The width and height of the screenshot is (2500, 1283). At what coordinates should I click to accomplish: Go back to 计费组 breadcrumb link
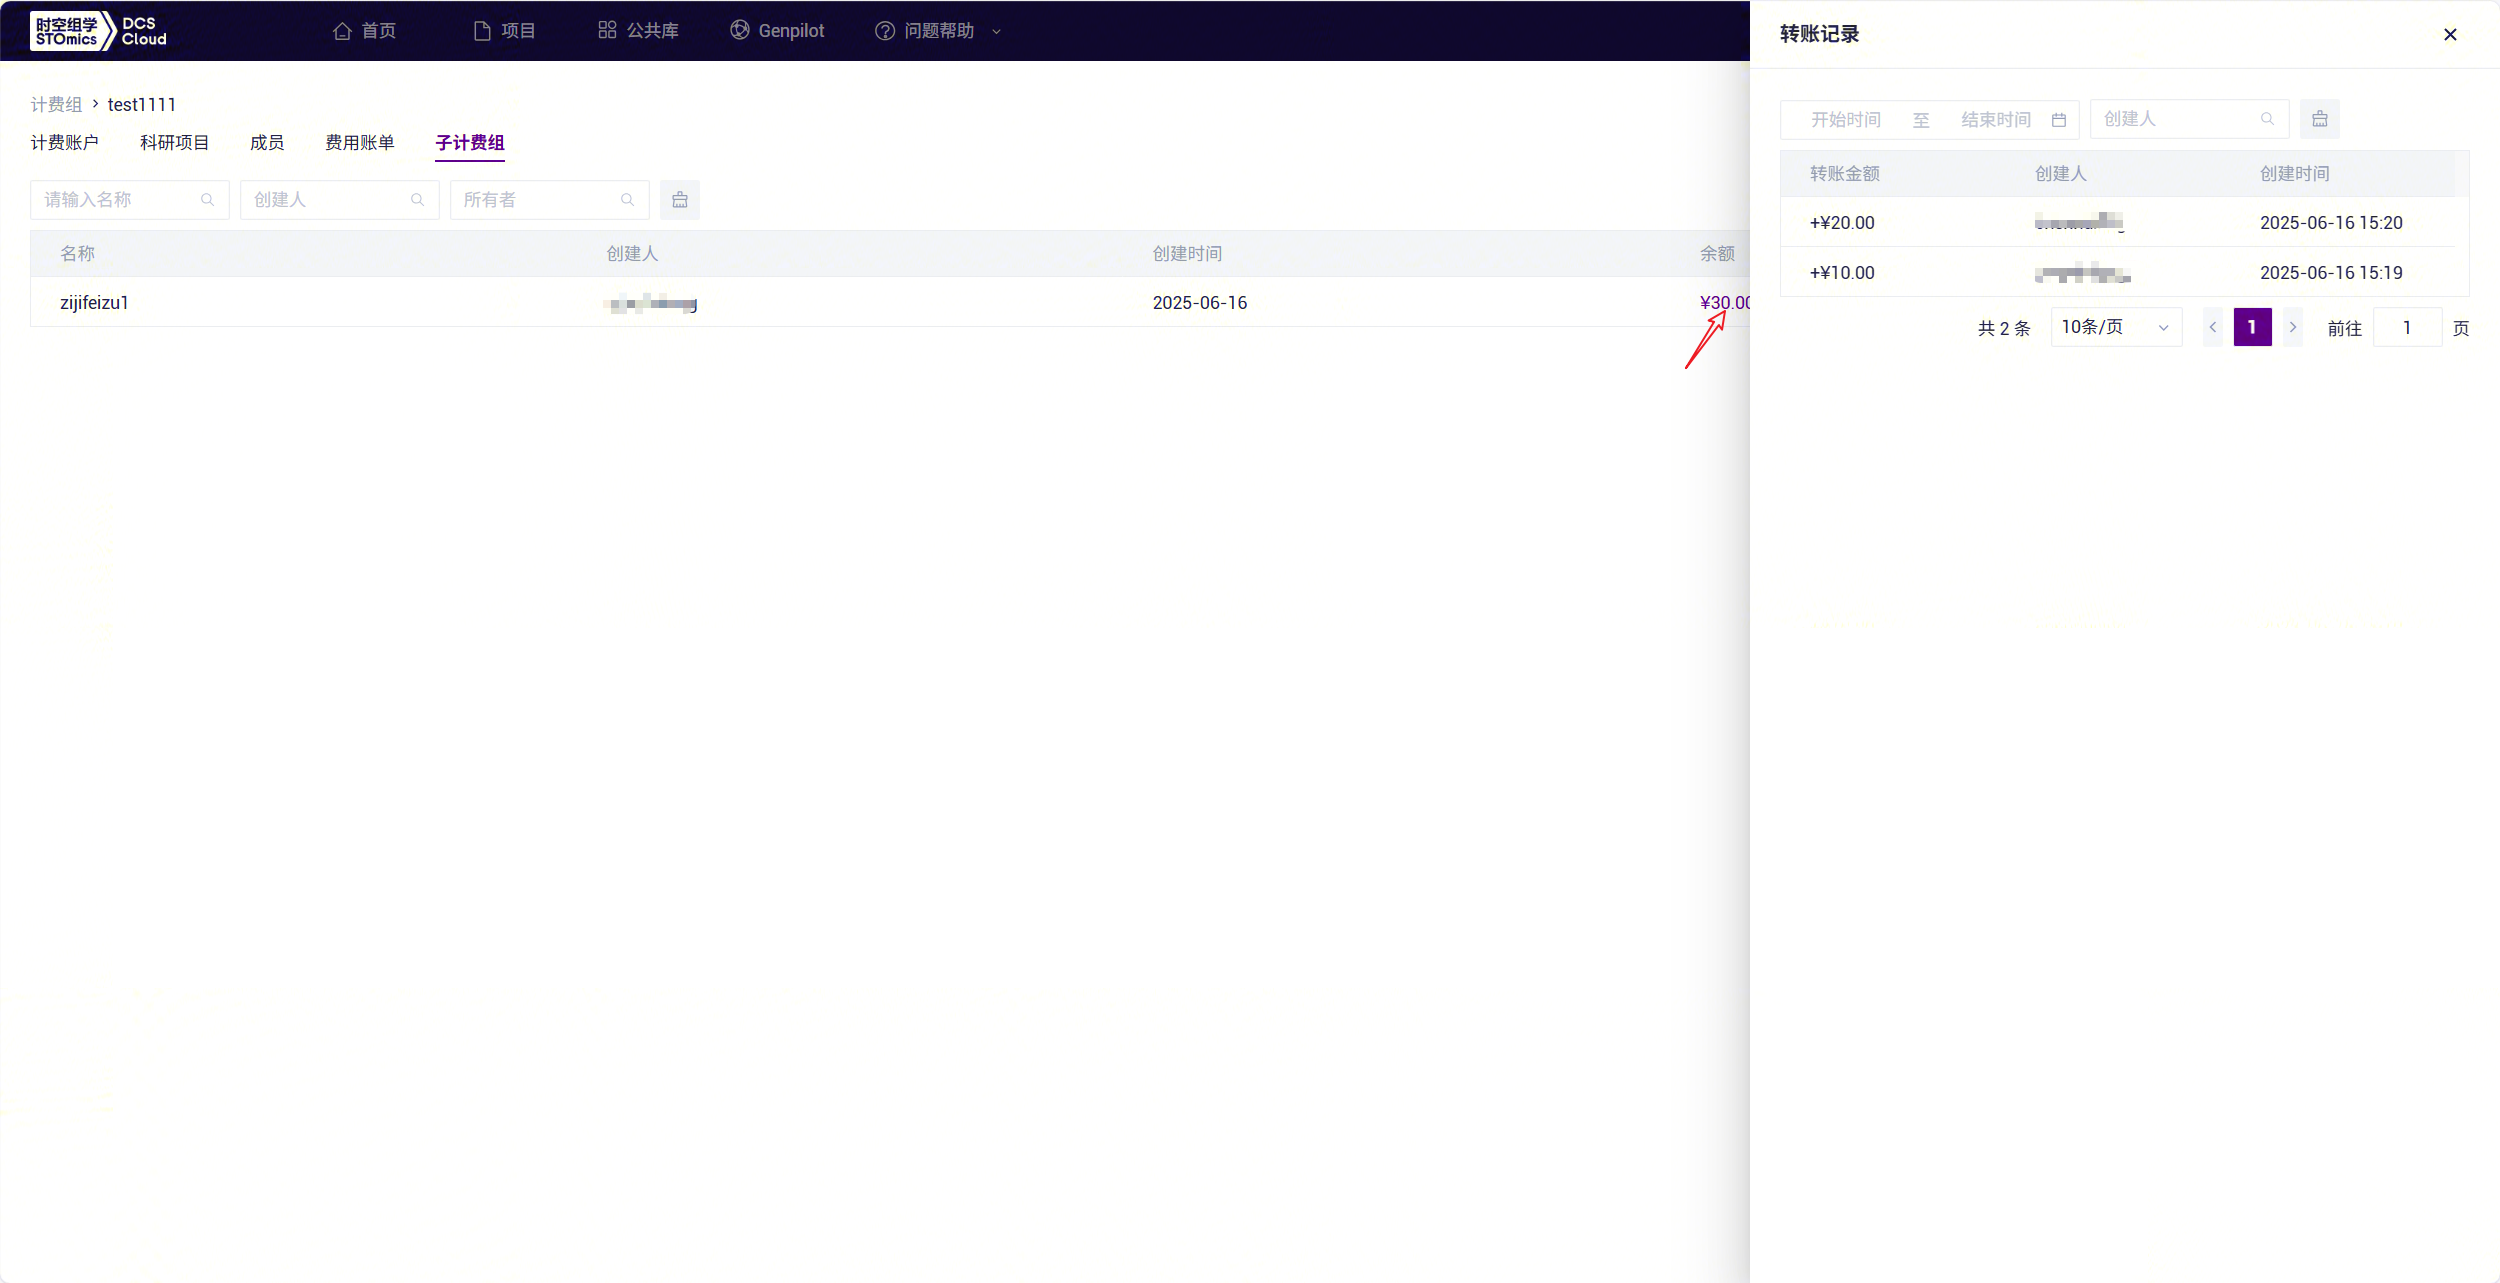tap(56, 104)
